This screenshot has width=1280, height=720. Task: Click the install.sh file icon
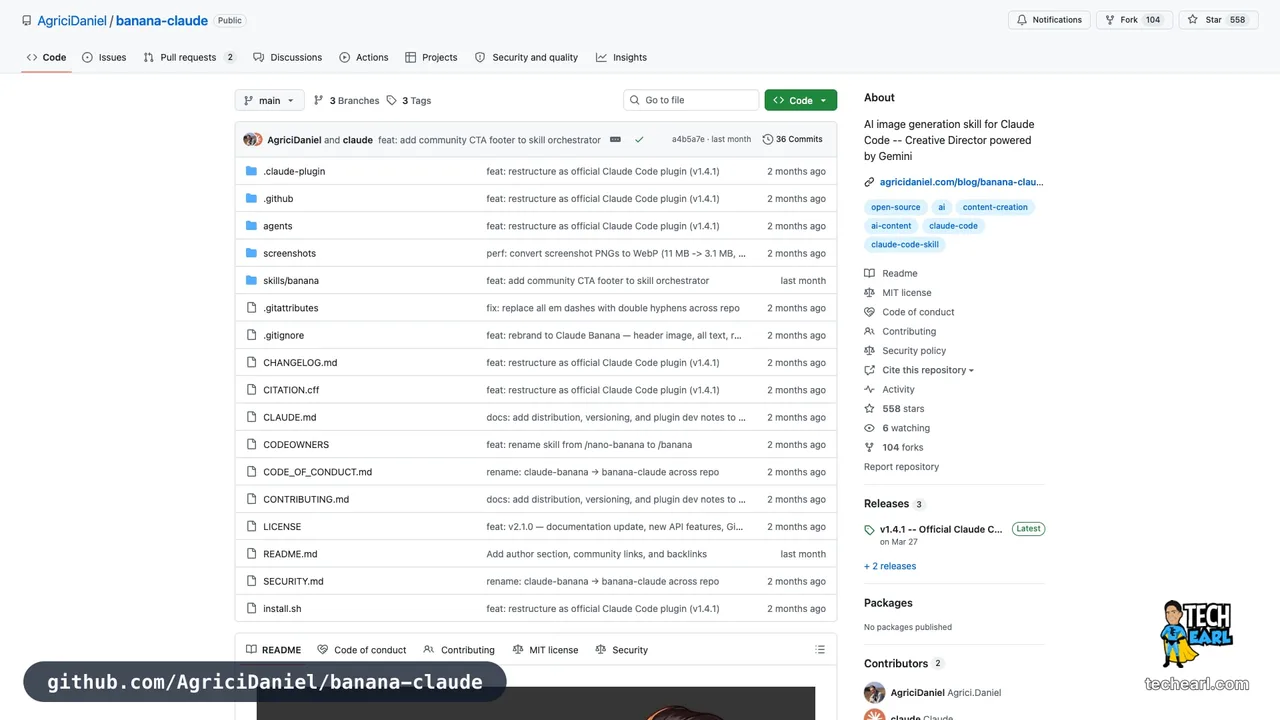click(x=251, y=608)
